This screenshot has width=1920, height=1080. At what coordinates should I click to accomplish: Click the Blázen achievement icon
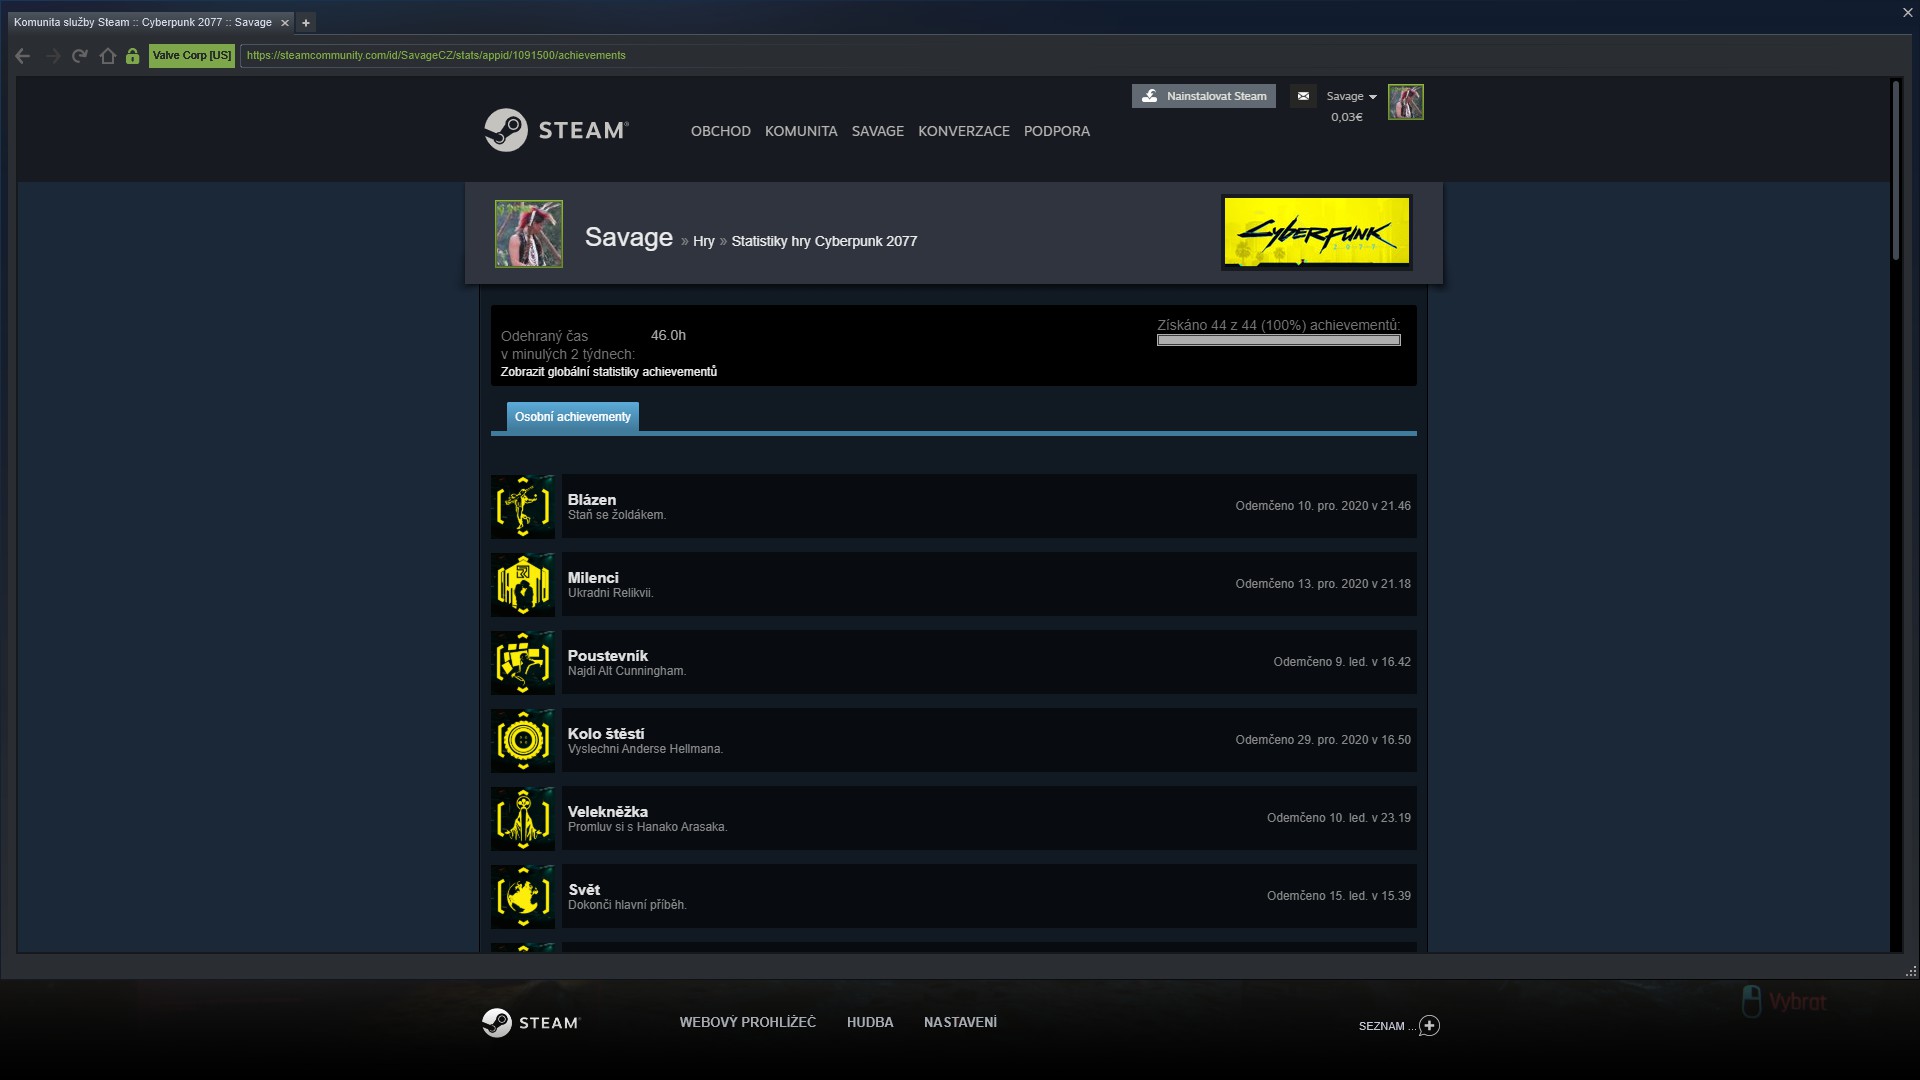[523, 507]
